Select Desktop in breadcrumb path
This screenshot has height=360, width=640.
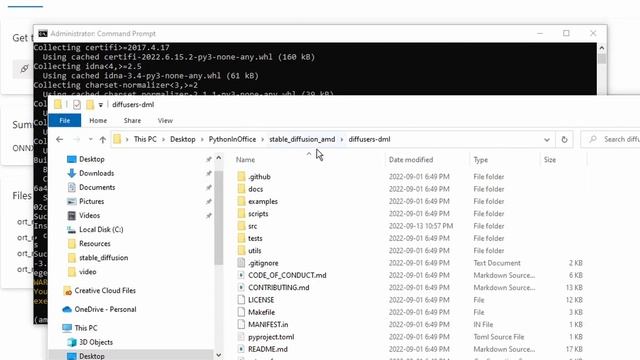coord(182,139)
